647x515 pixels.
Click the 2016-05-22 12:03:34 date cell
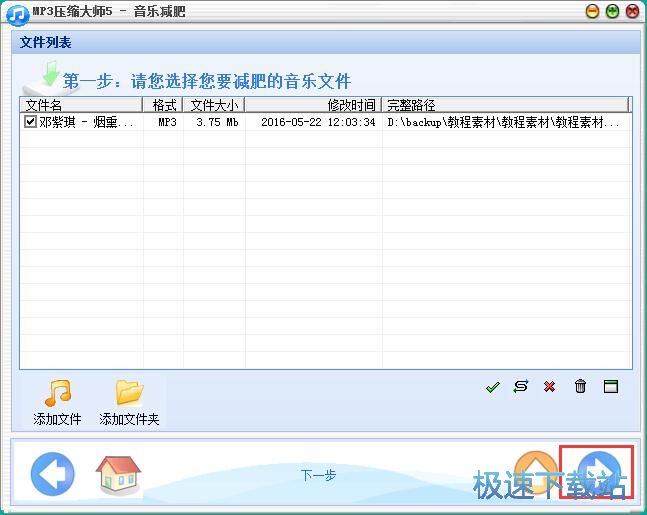tap(318, 122)
